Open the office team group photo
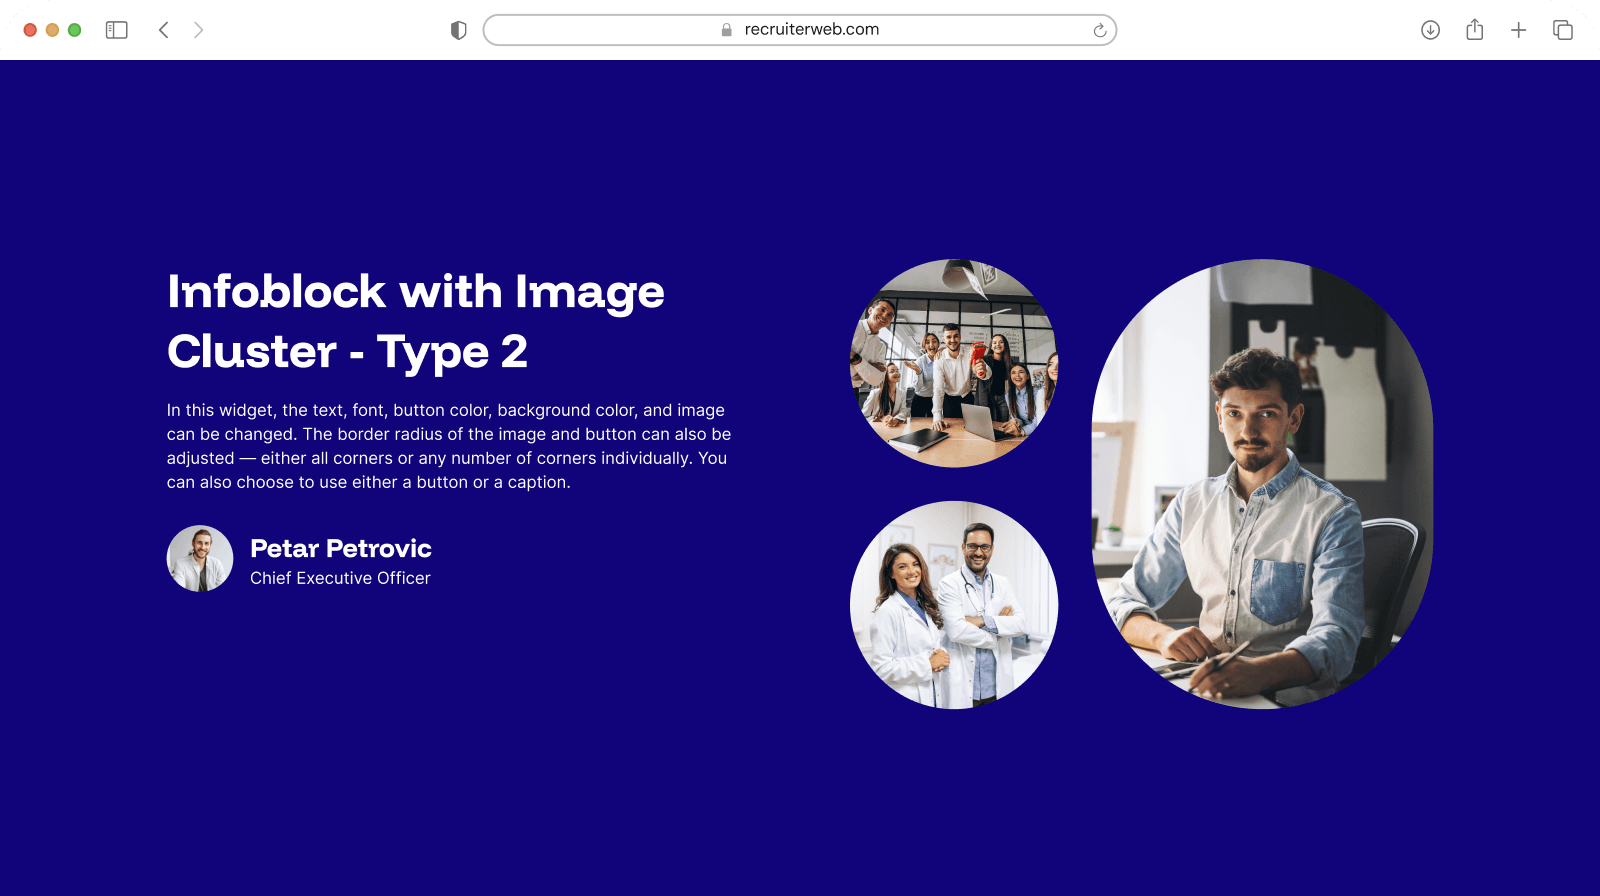Viewport: 1600px width, 896px height. [x=953, y=363]
